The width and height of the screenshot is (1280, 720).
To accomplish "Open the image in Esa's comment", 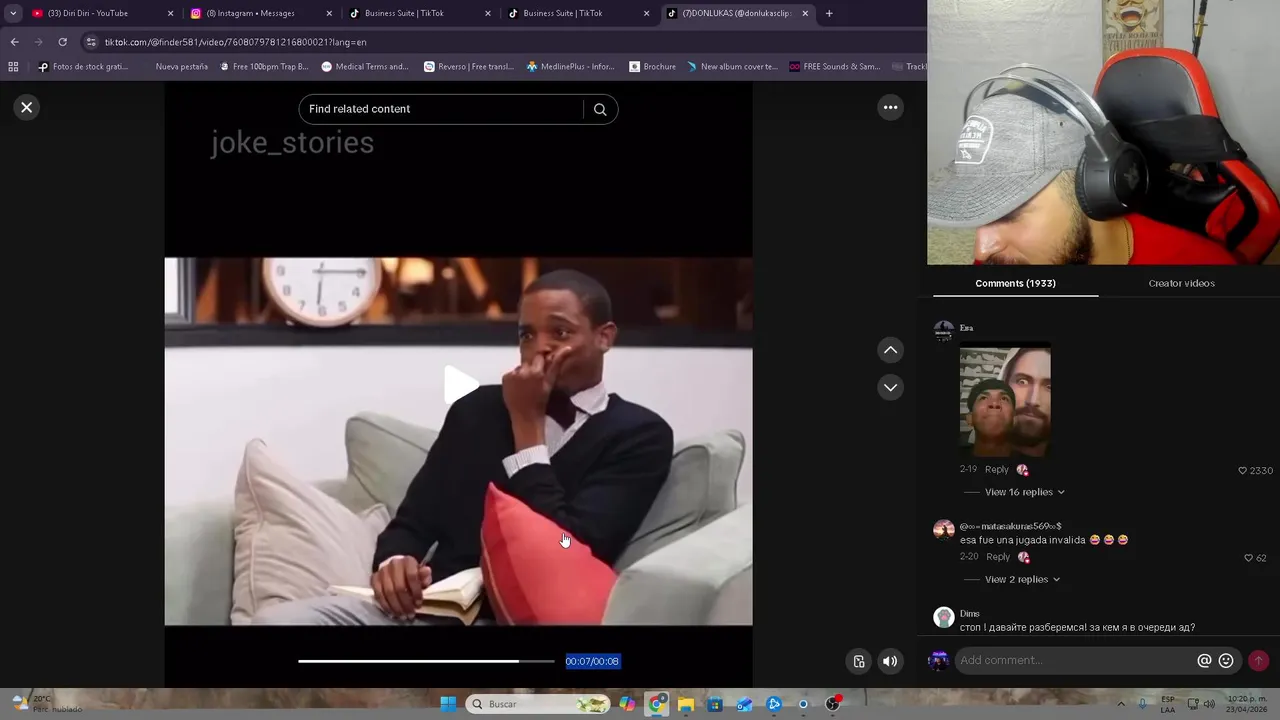I will pos(1005,399).
